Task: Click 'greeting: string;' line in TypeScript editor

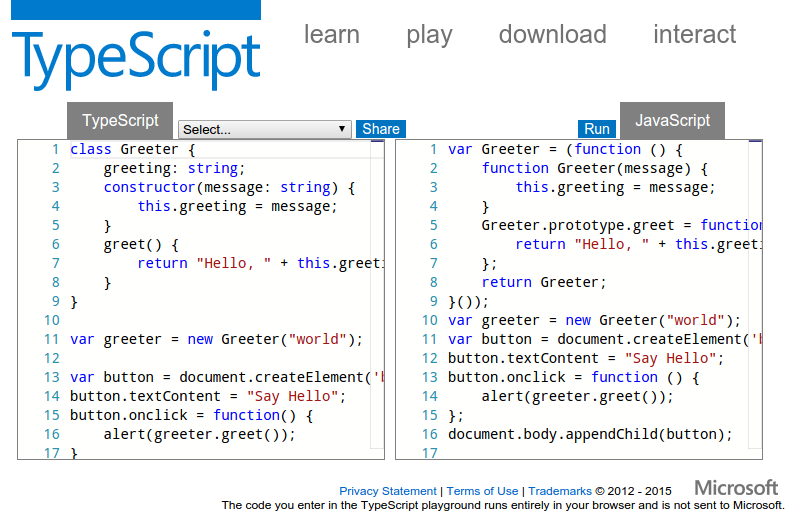Action: click(x=174, y=168)
